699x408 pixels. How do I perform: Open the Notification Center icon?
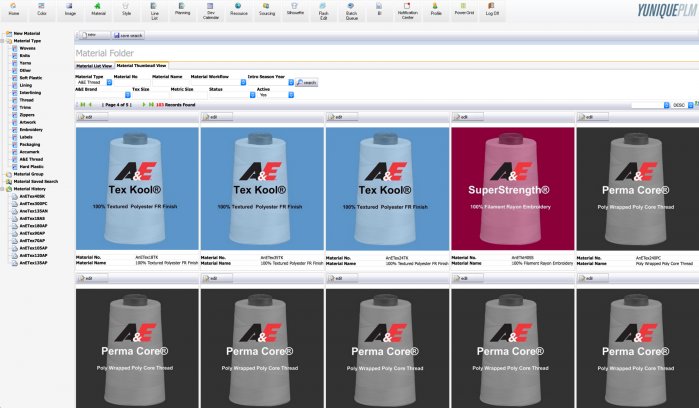[408, 11]
